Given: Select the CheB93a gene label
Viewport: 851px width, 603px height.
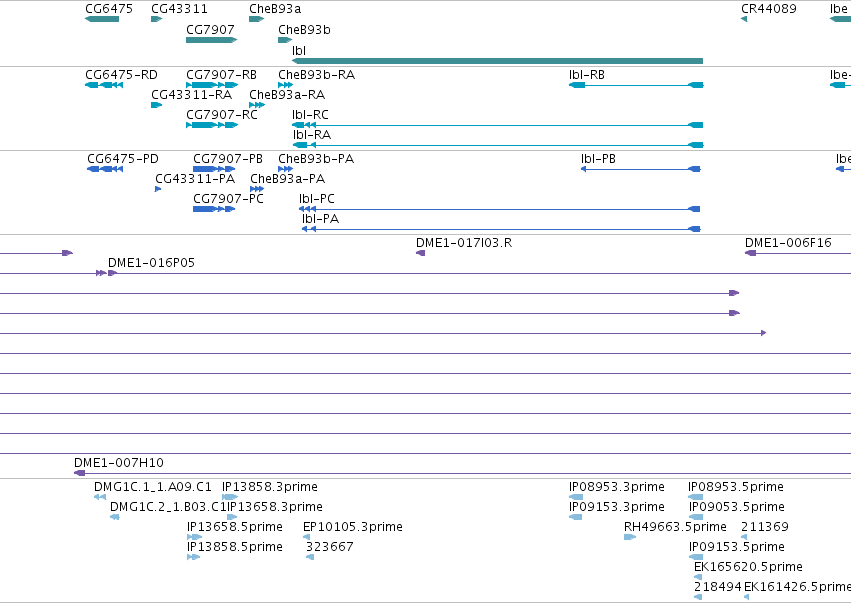Looking at the screenshot, I should click(x=275, y=9).
